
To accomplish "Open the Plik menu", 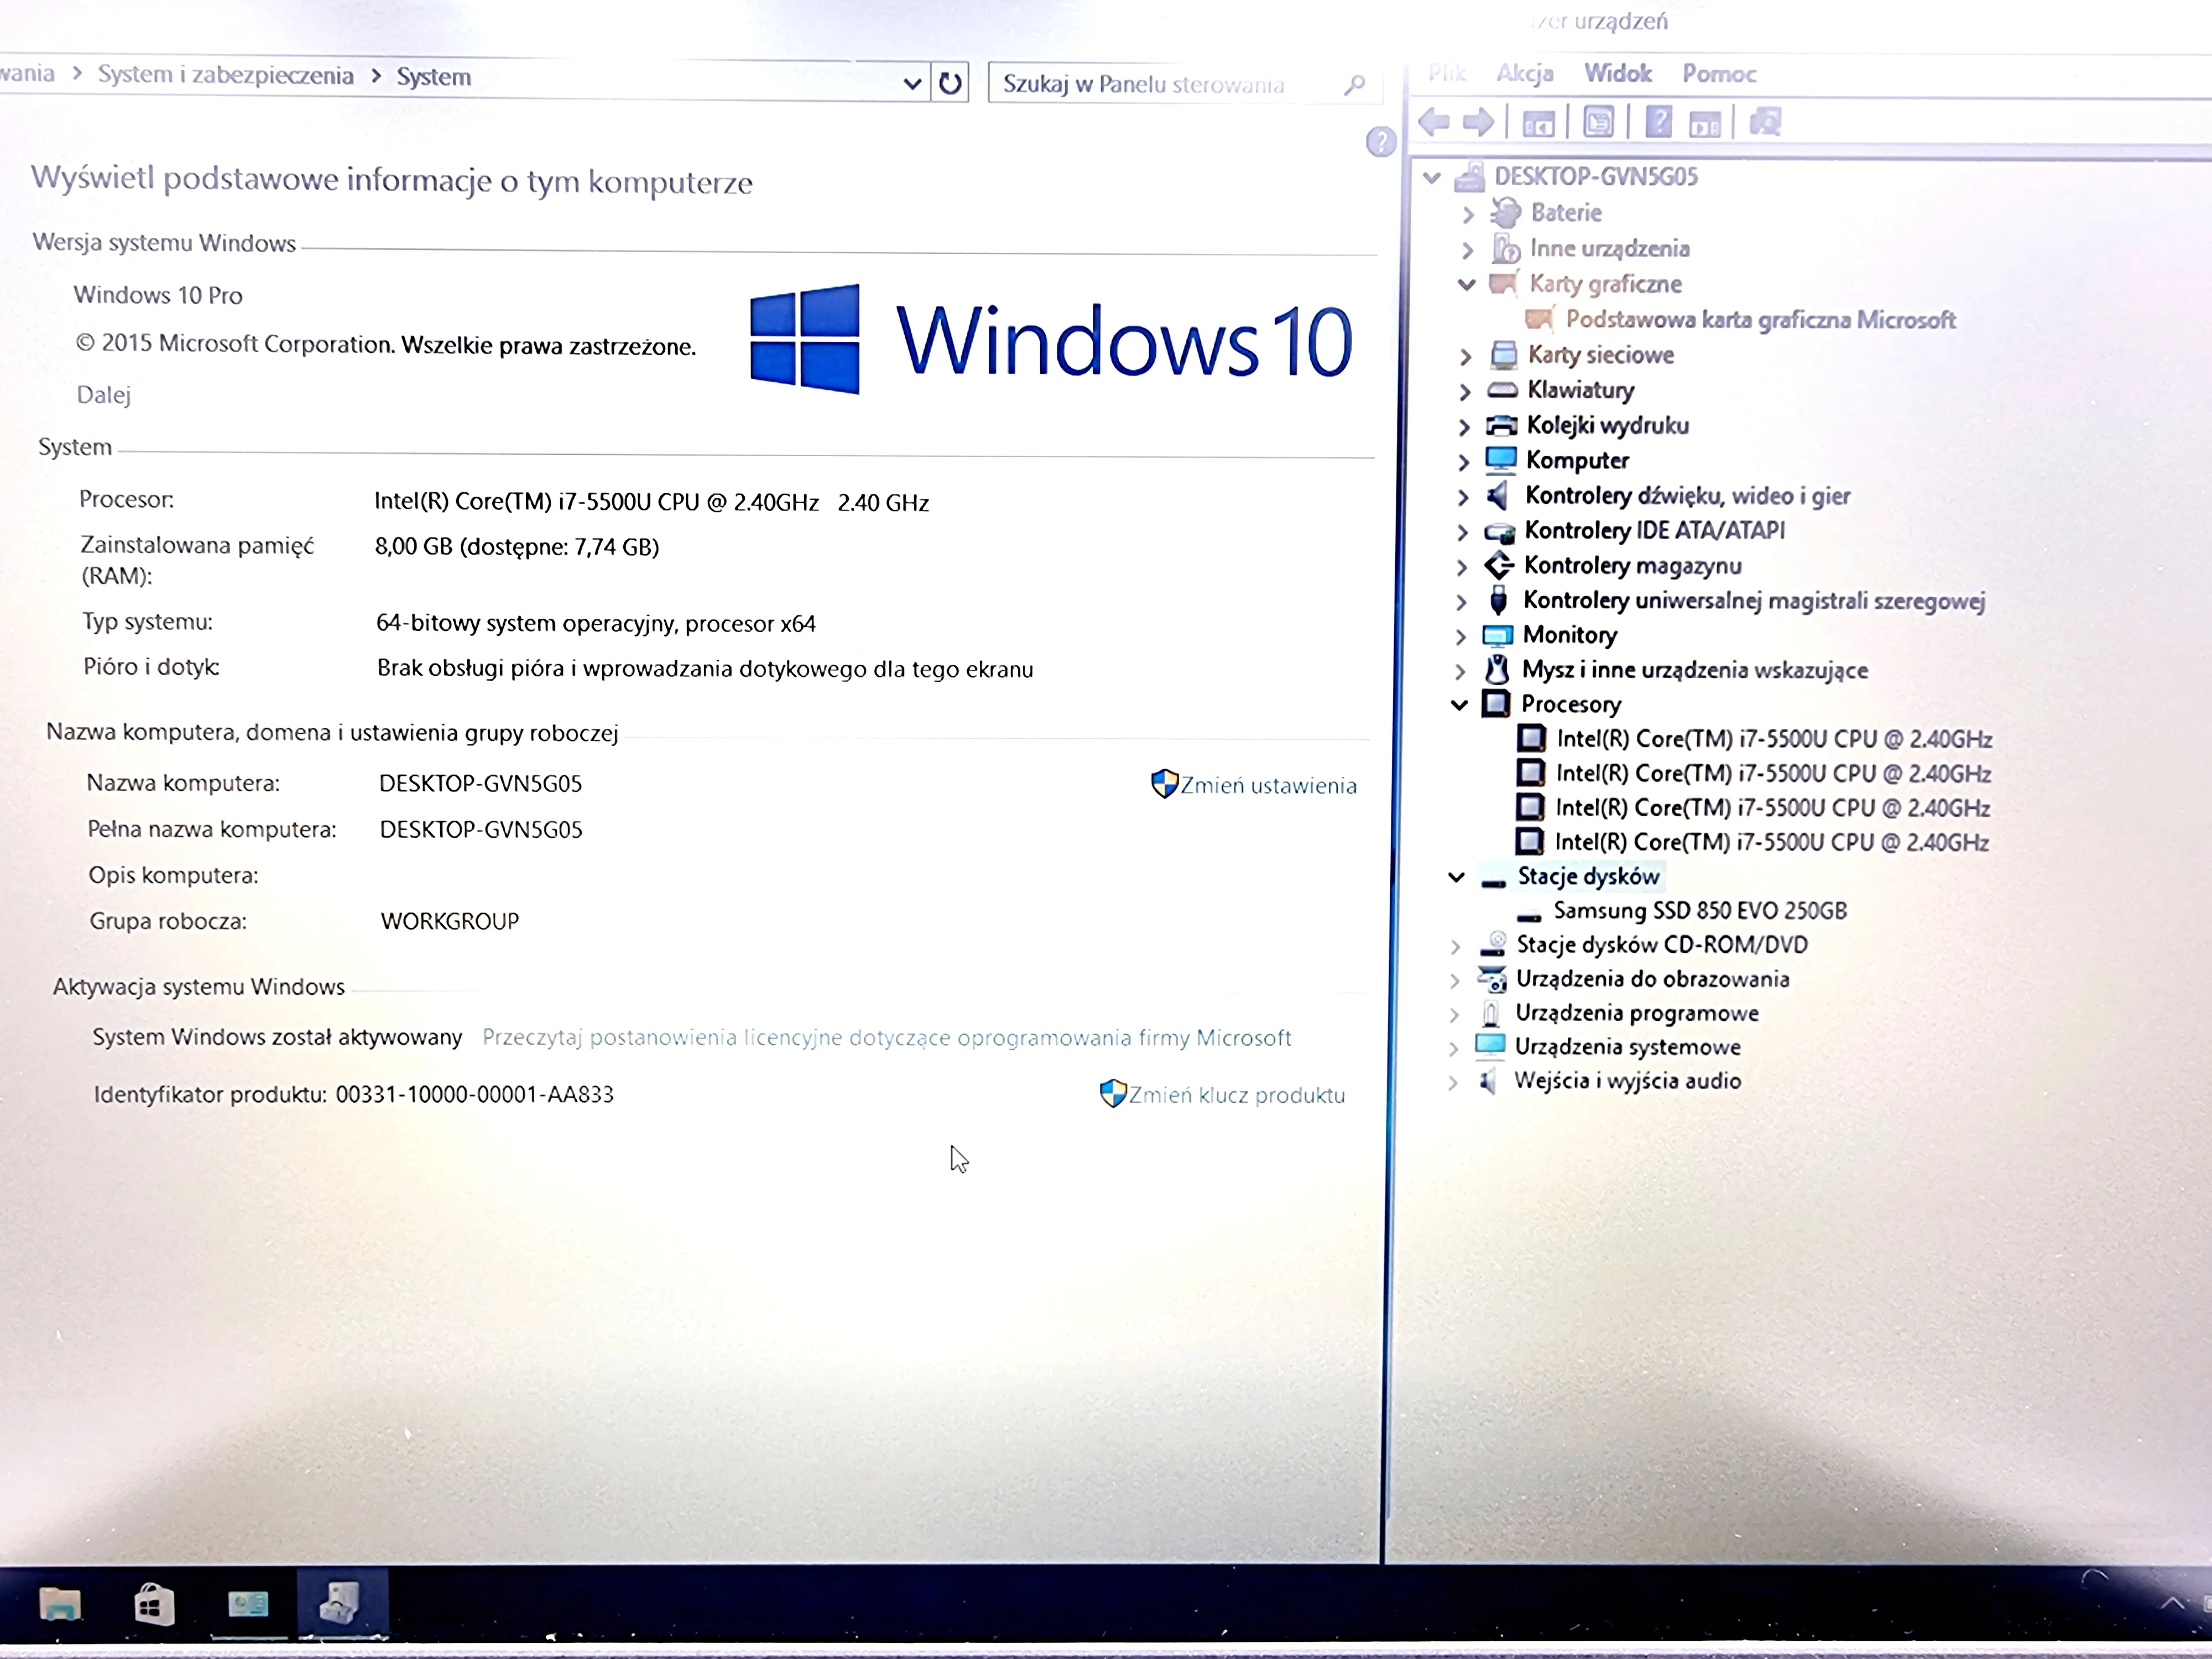I will click(x=1447, y=72).
